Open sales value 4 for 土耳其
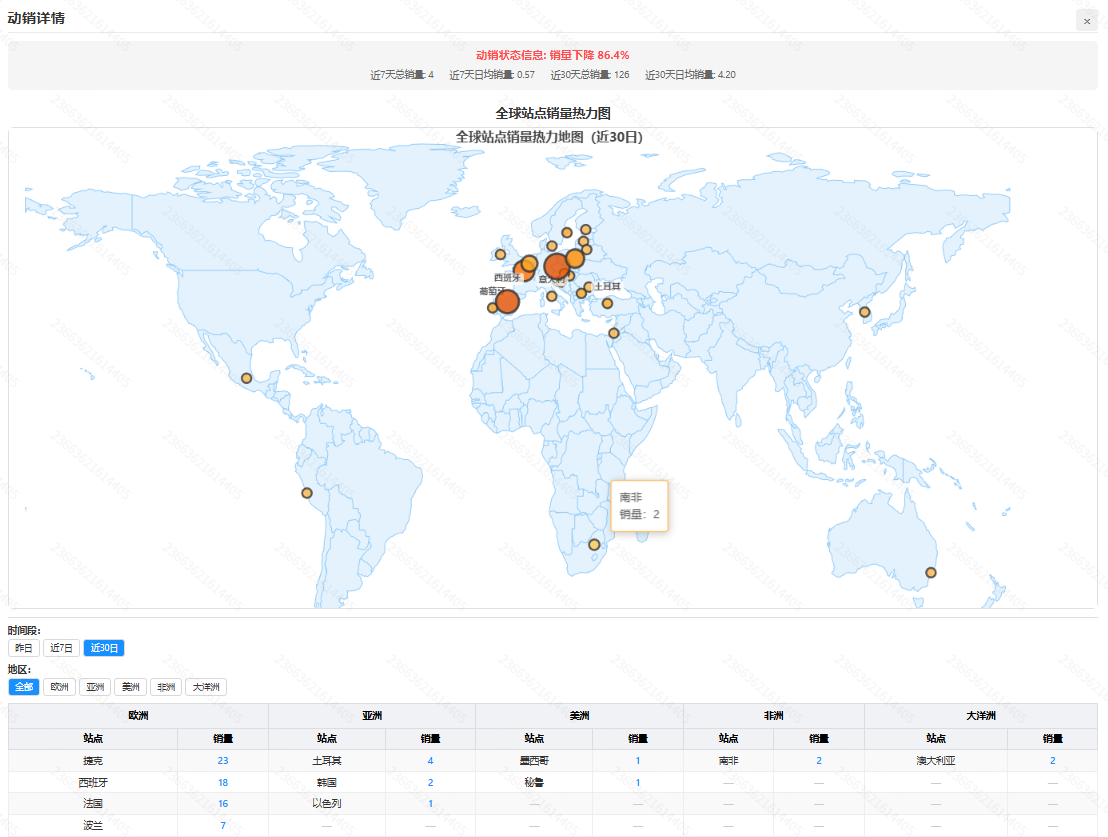The image size is (1108, 837). tap(430, 760)
